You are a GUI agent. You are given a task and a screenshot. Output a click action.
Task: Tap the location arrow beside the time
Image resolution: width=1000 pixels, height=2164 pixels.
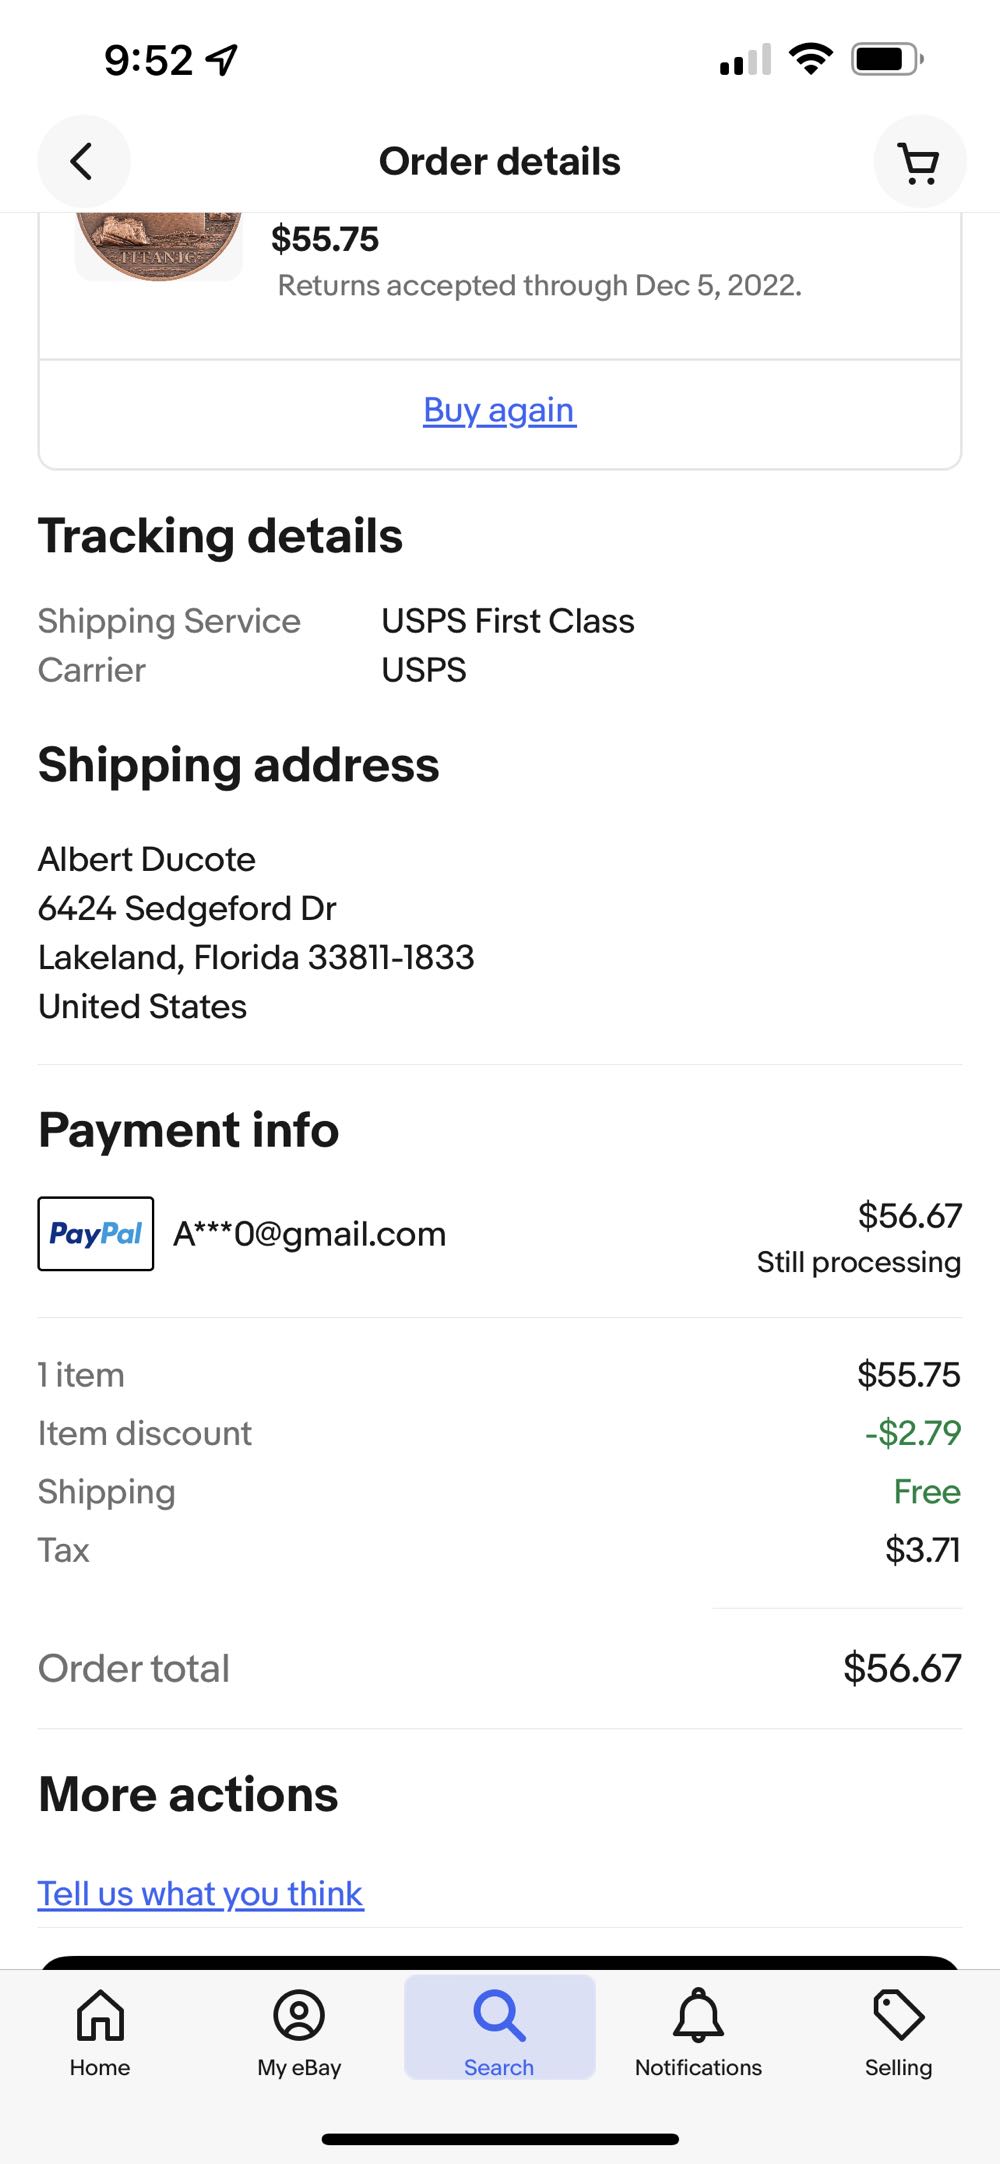click(x=222, y=60)
